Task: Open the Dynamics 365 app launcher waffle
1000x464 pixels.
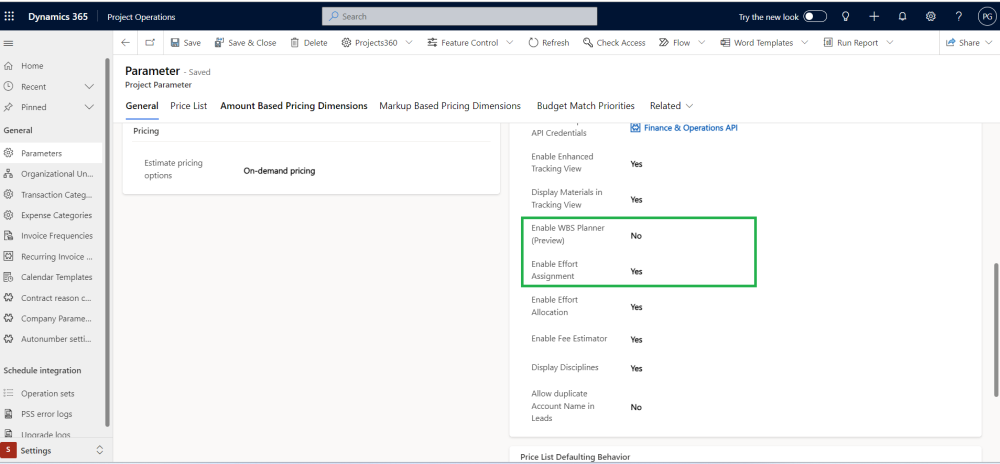Action: pos(10,17)
